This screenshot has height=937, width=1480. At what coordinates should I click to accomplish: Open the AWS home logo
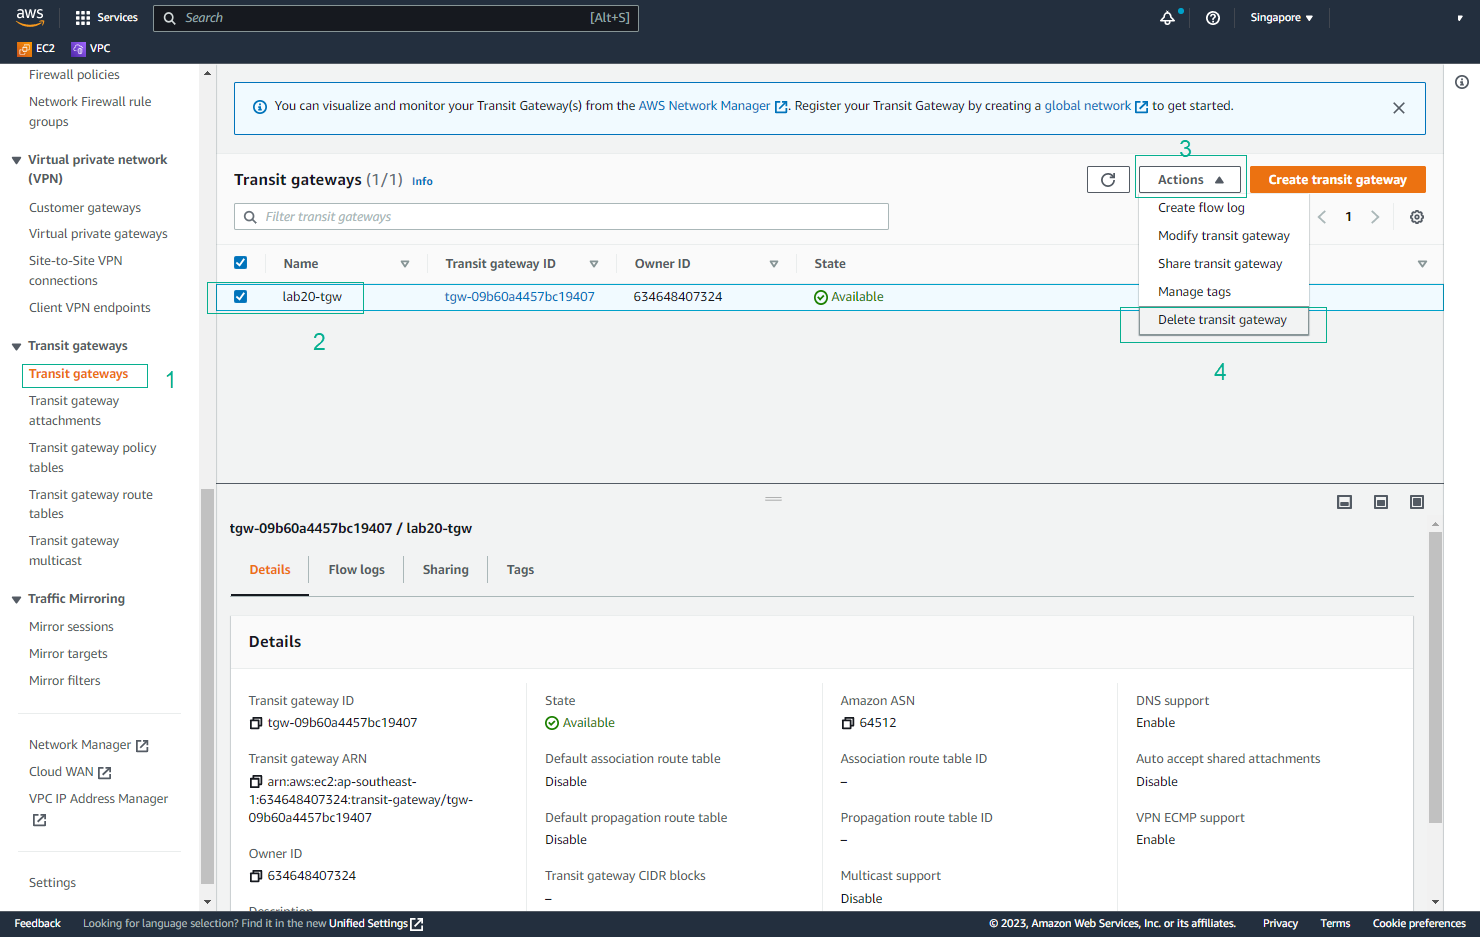(30, 17)
